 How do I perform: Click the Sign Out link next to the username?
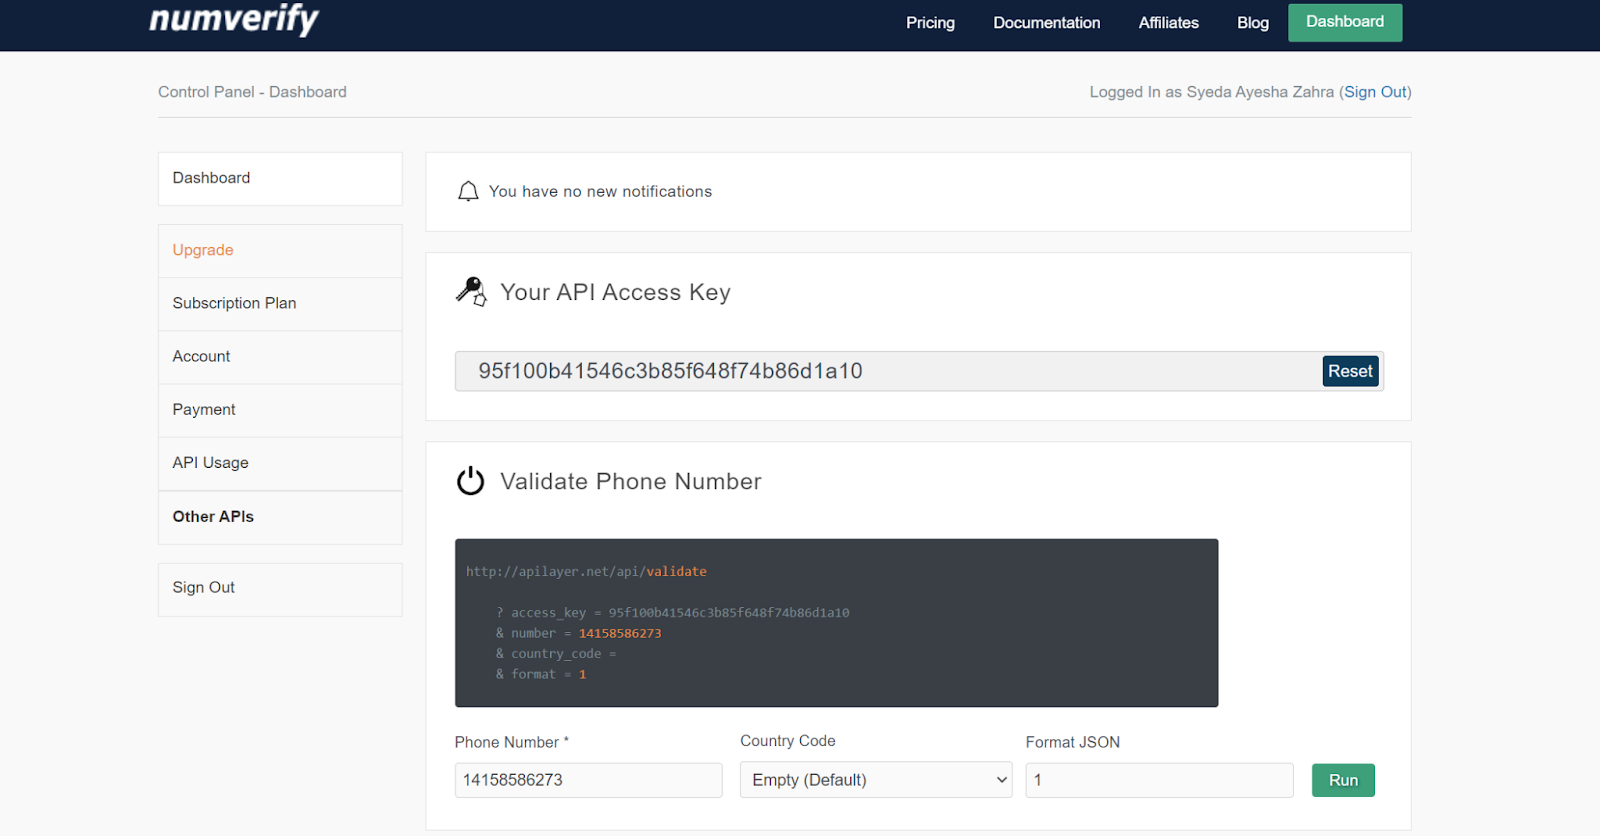pos(1376,92)
